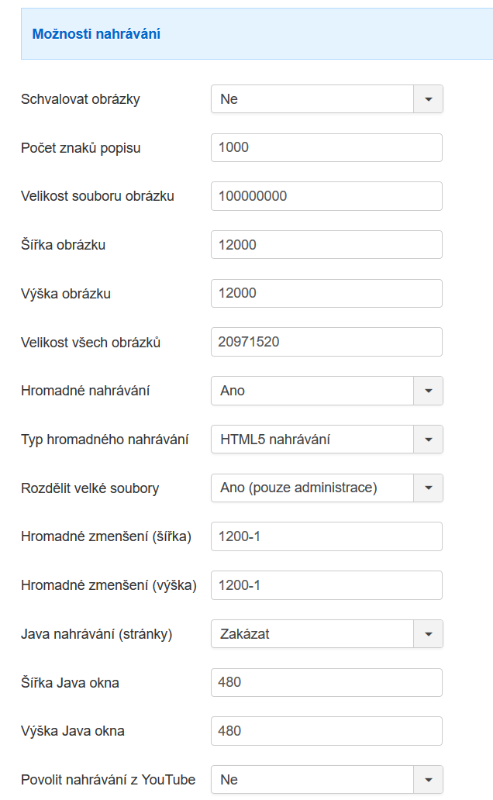Open the Java nahrávání (stránky) dropdown
The width and height of the screenshot is (493, 800).
[x=327, y=634]
